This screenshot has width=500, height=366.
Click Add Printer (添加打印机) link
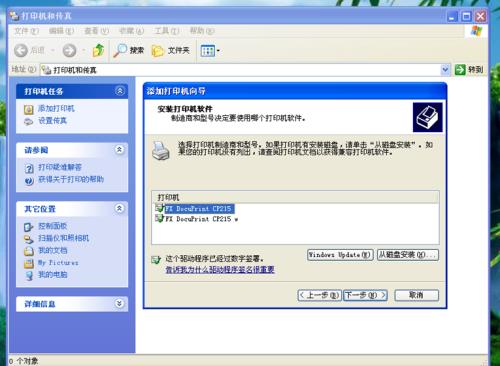pos(56,108)
